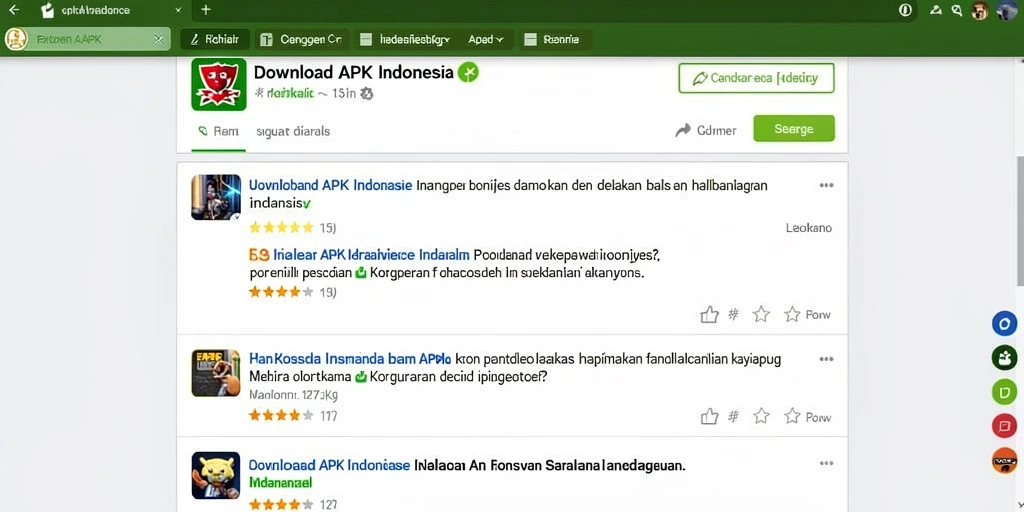Open the 'Dovnloaad APK Indonitase' link
The width and height of the screenshot is (1024, 512).
click(329, 466)
